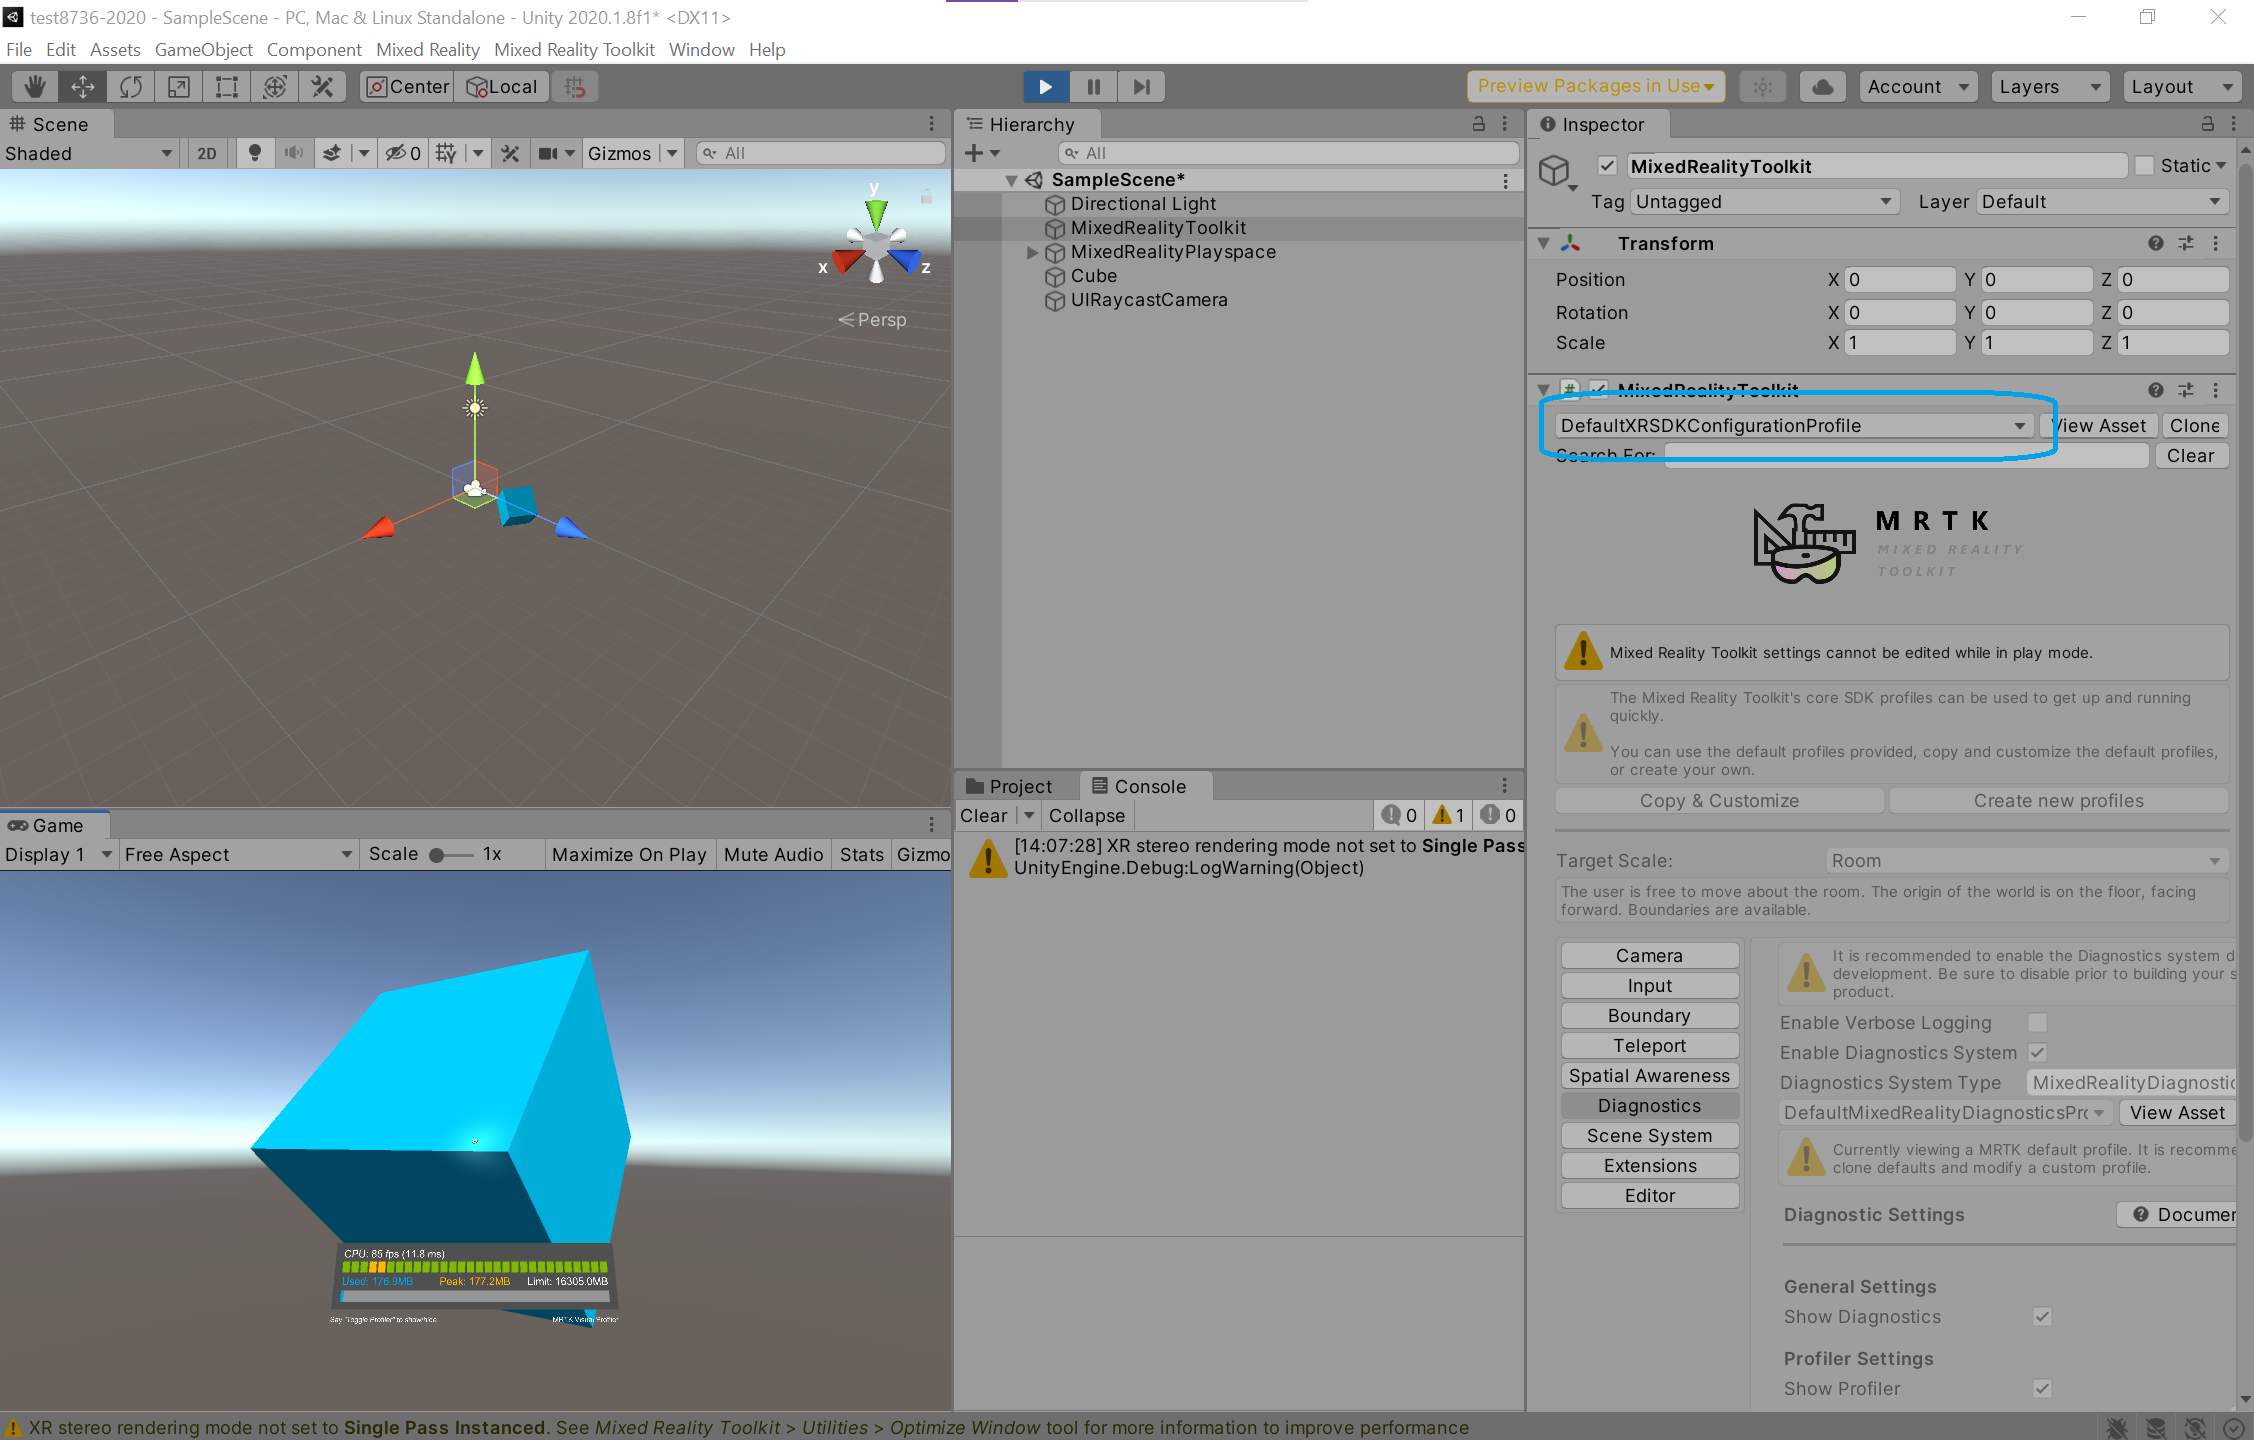
Task: Click Maximize On Play button
Action: tap(629, 855)
